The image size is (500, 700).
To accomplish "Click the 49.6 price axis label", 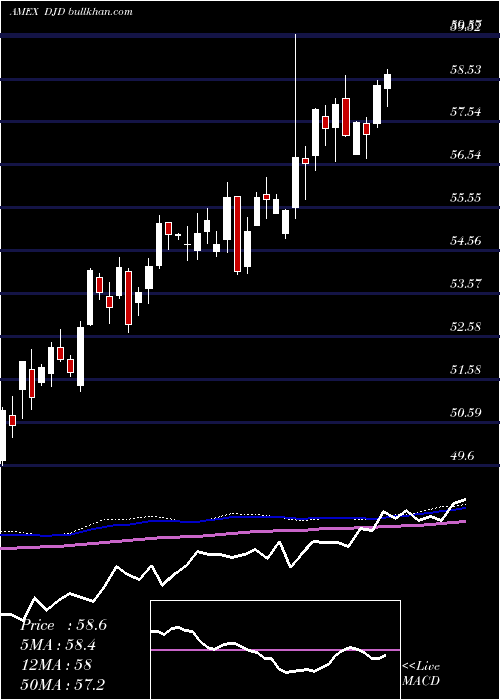I will tap(462, 456).
